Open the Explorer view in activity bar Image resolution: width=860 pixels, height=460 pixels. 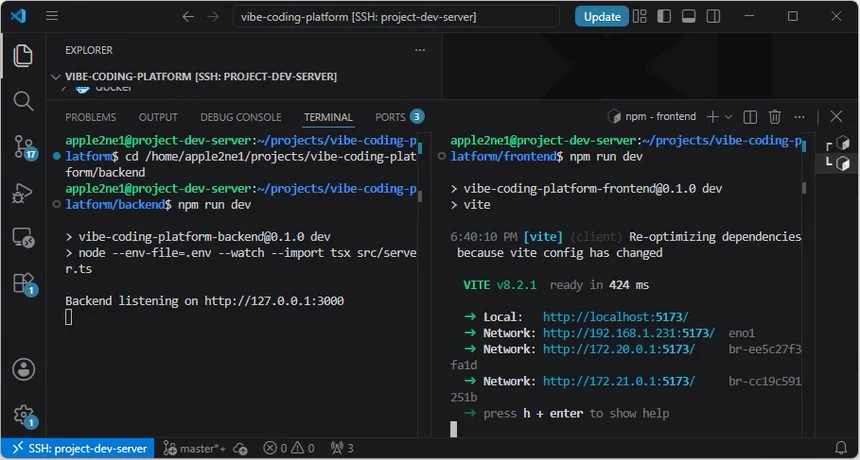[x=22, y=55]
